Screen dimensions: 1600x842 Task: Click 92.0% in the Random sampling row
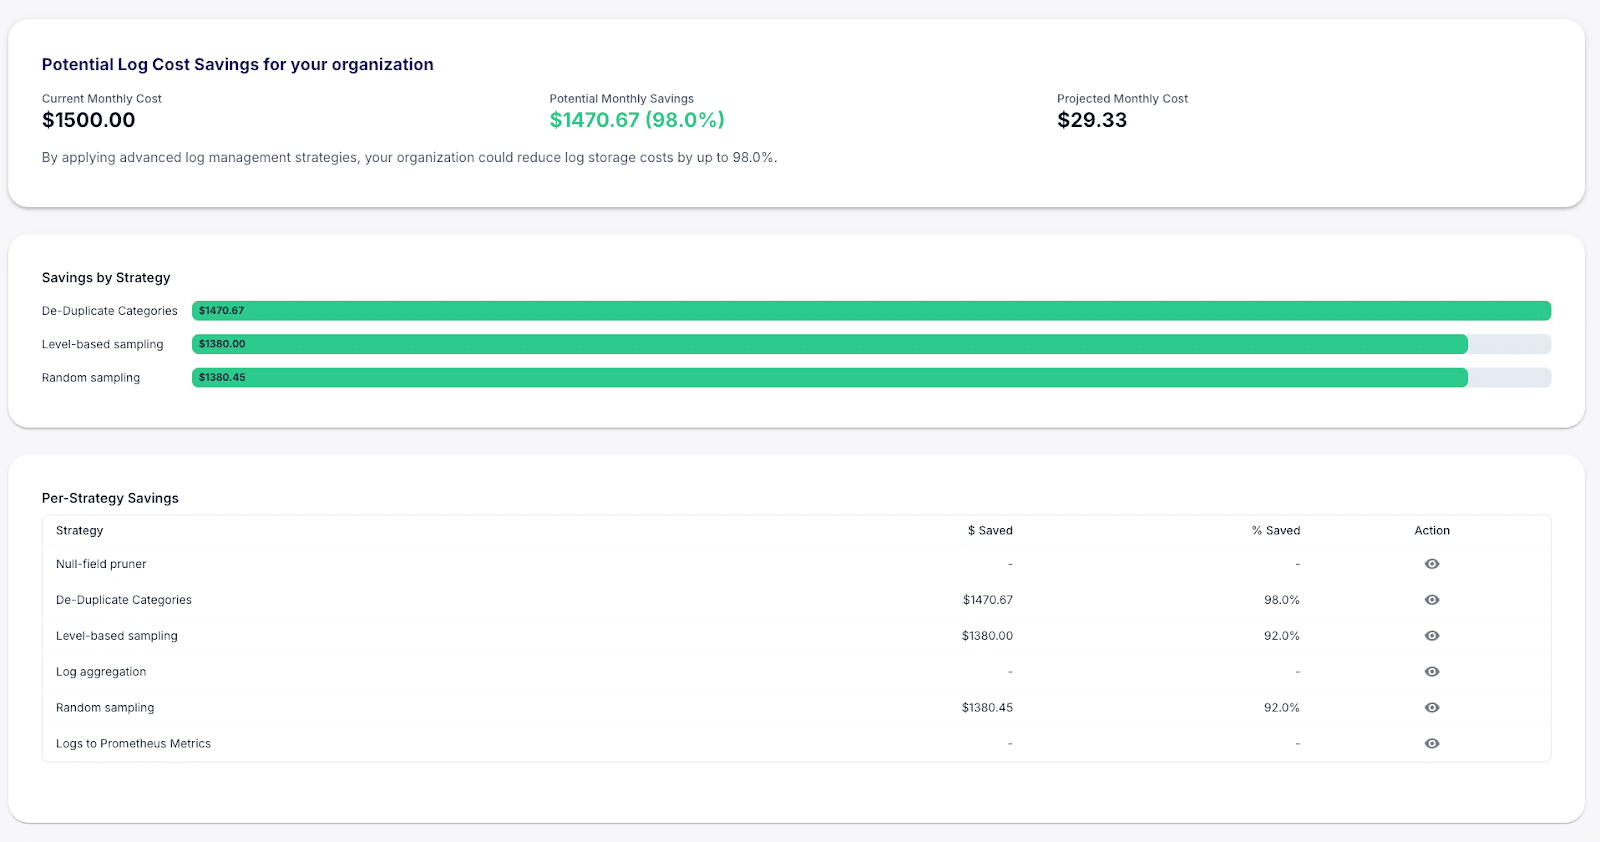1282,708
